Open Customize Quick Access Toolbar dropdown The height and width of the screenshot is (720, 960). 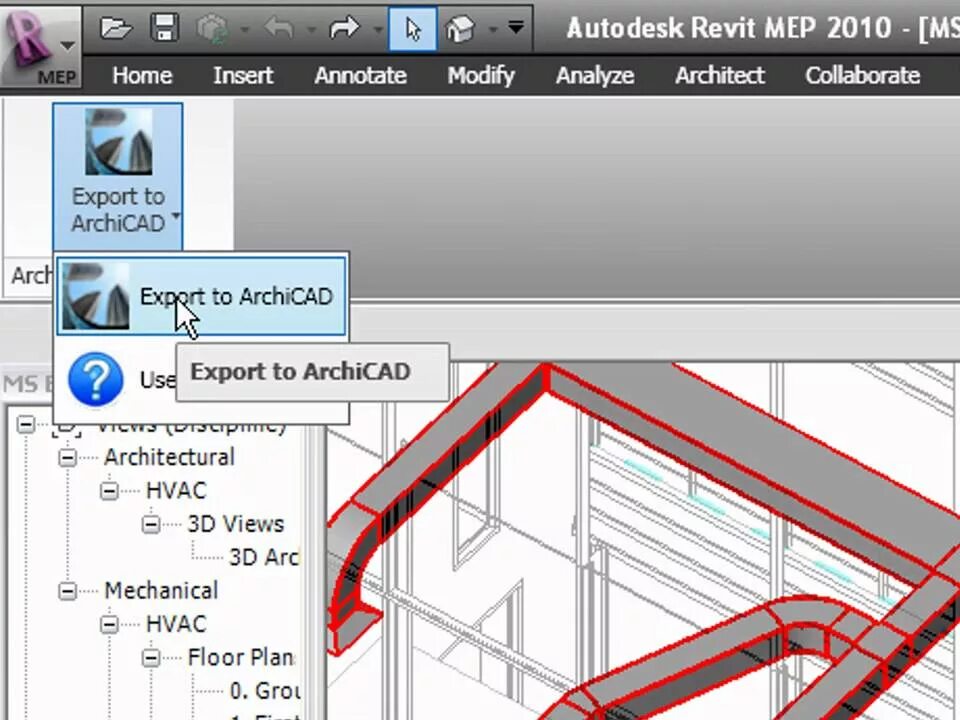(x=516, y=28)
